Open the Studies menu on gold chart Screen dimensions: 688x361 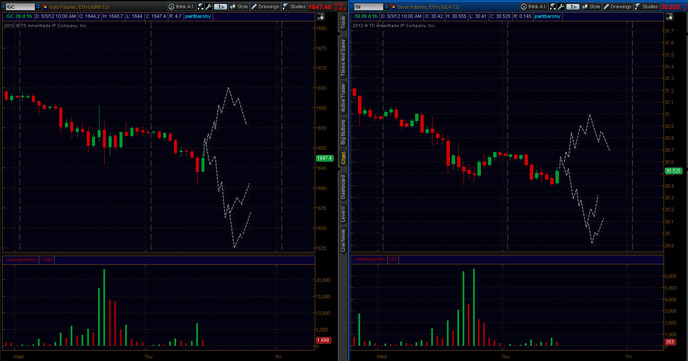[x=294, y=7]
